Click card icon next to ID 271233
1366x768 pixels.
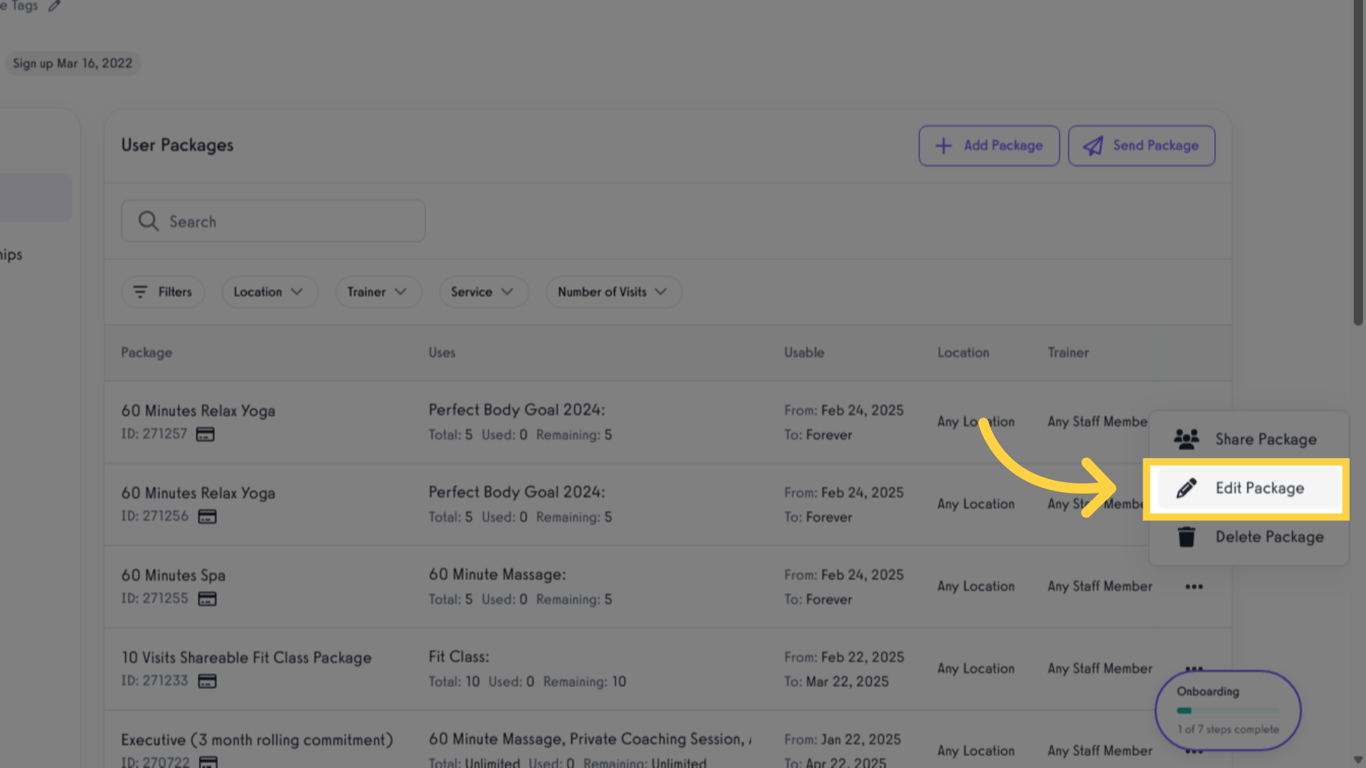(x=207, y=681)
